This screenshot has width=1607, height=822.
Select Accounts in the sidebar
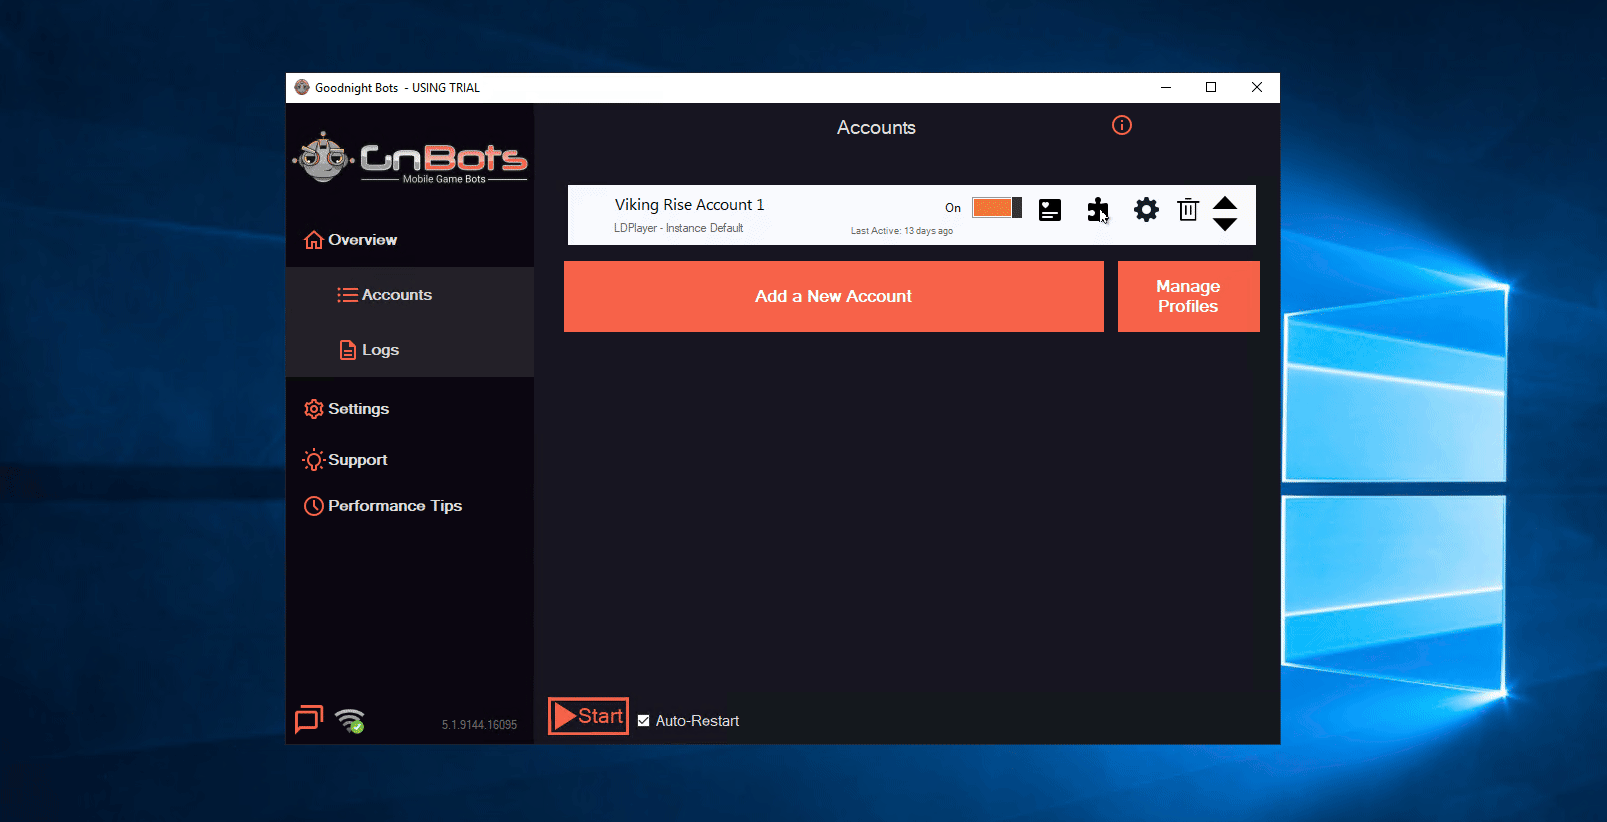[385, 295]
